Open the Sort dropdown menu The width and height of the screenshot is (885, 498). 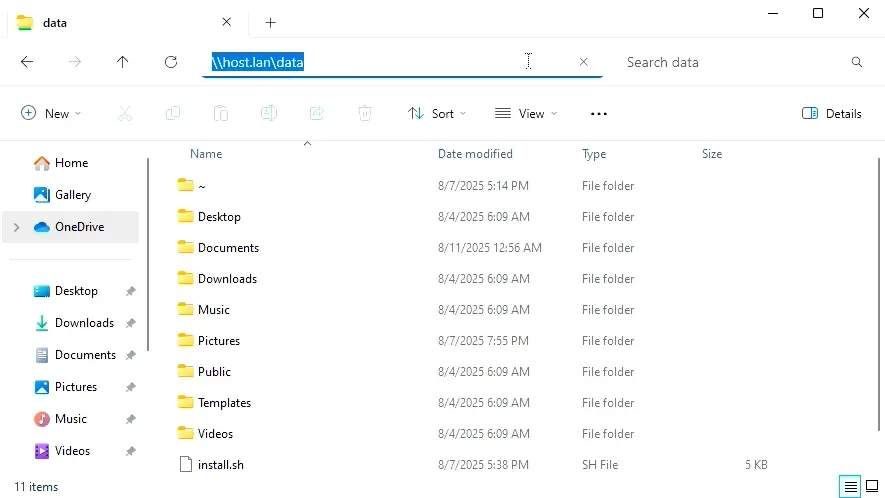coord(437,114)
